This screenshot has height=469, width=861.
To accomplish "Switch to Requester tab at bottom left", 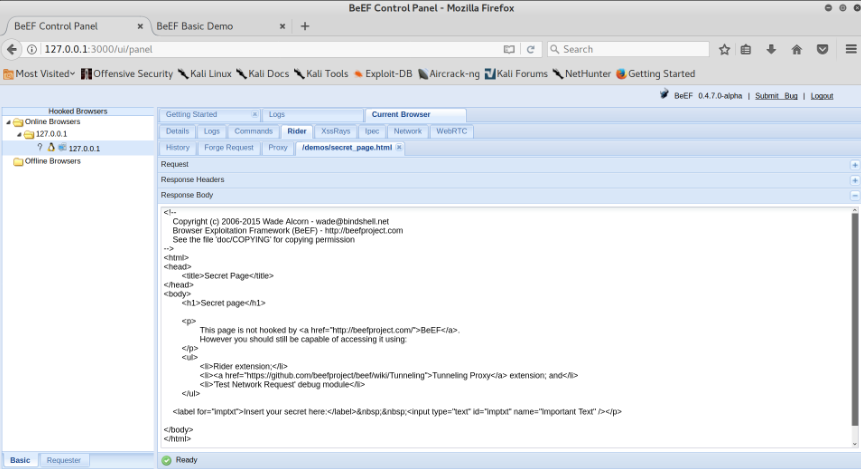I will pyautogui.click(x=64, y=460).
